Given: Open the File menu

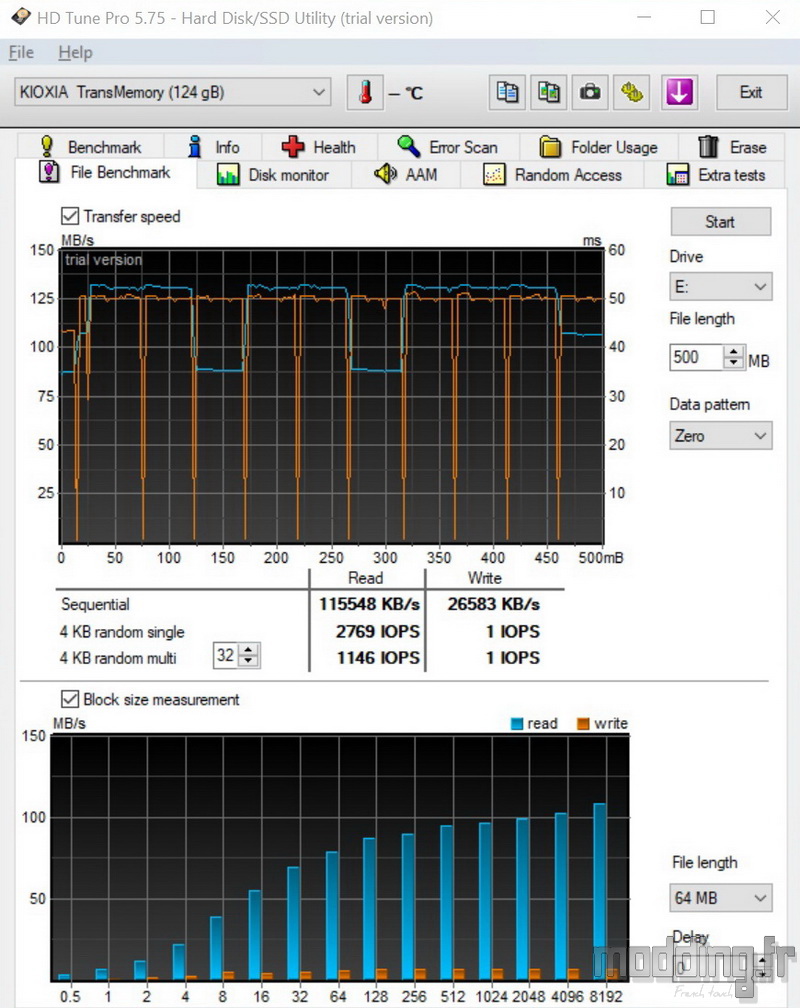Looking at the screenshot, I should click(x=21, y=52).
